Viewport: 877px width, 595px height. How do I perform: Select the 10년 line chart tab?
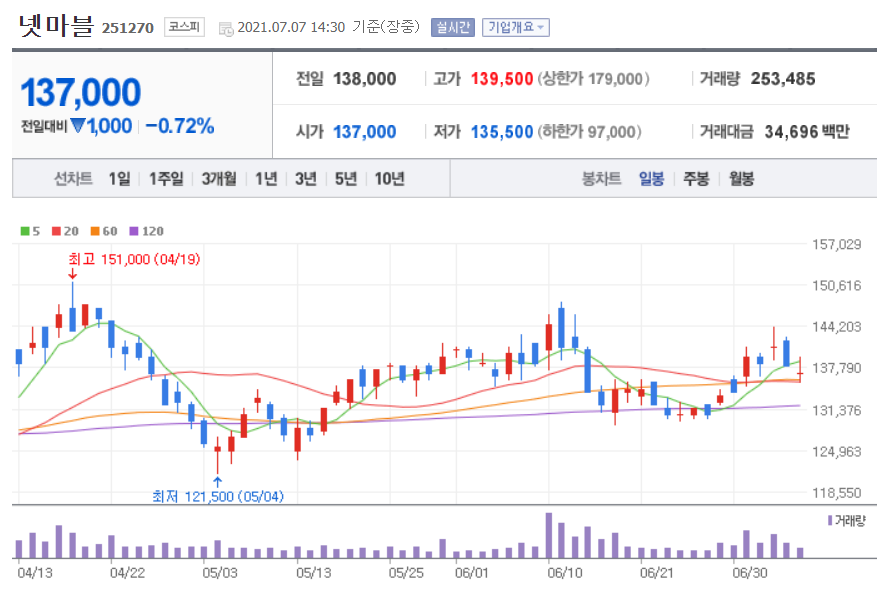[x=389, y=178]
